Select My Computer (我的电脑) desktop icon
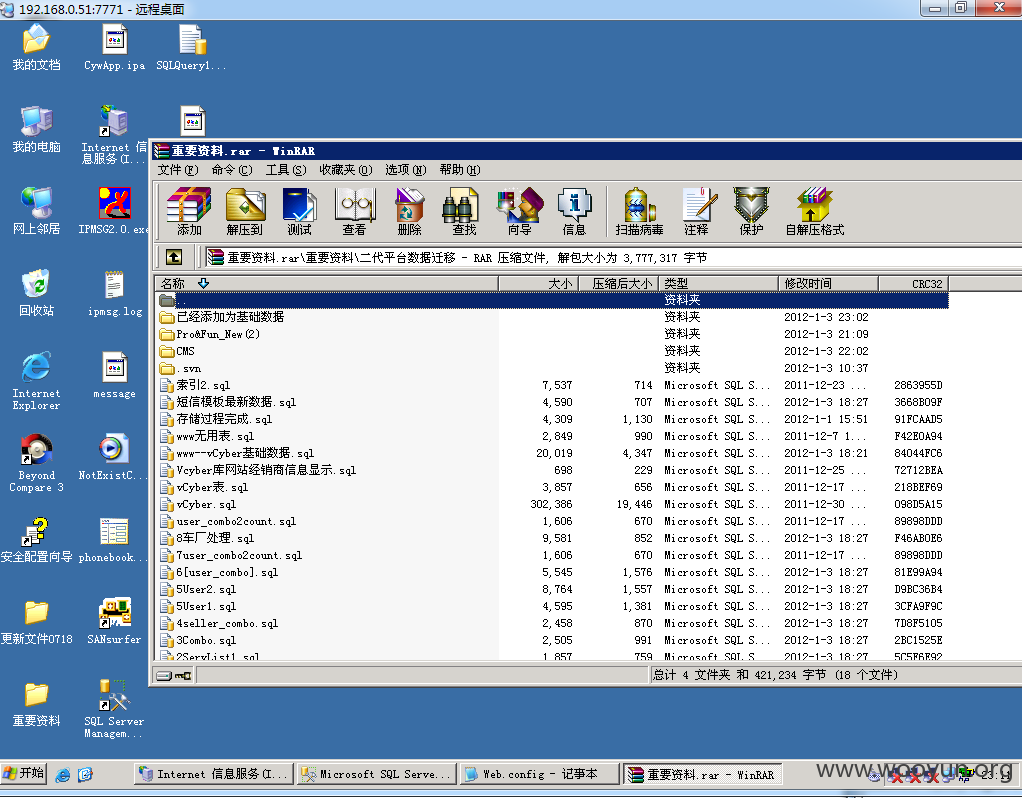1022x798 pixels. 36,129
